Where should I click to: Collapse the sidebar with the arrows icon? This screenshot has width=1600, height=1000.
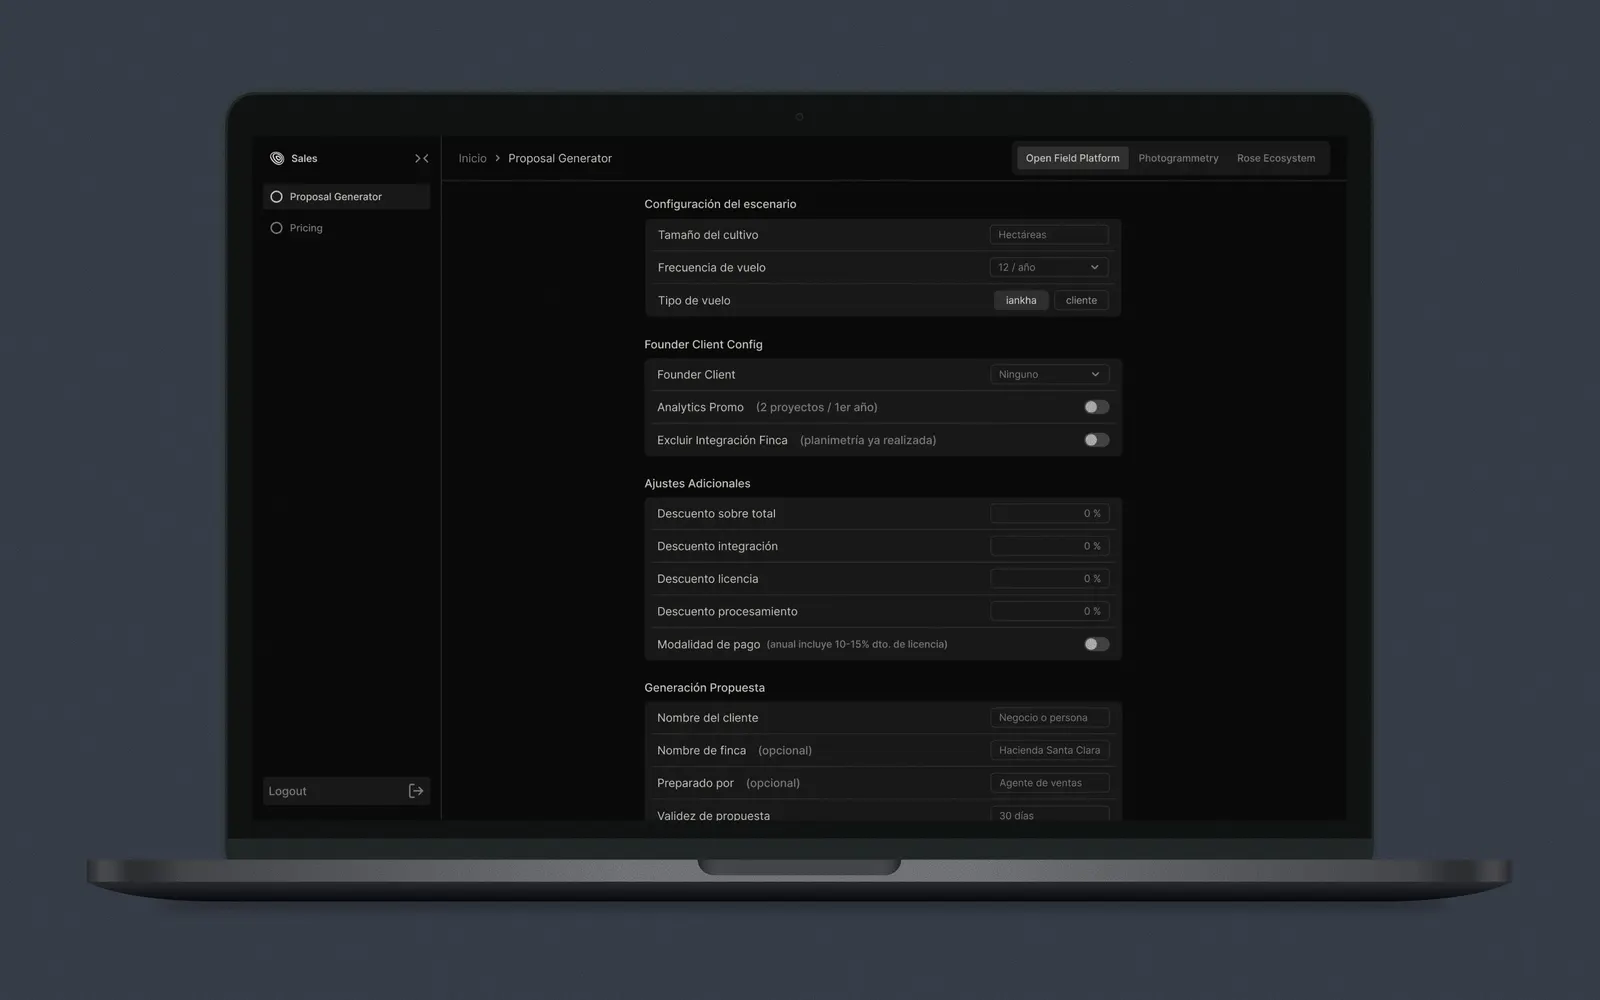coord(422,158)
